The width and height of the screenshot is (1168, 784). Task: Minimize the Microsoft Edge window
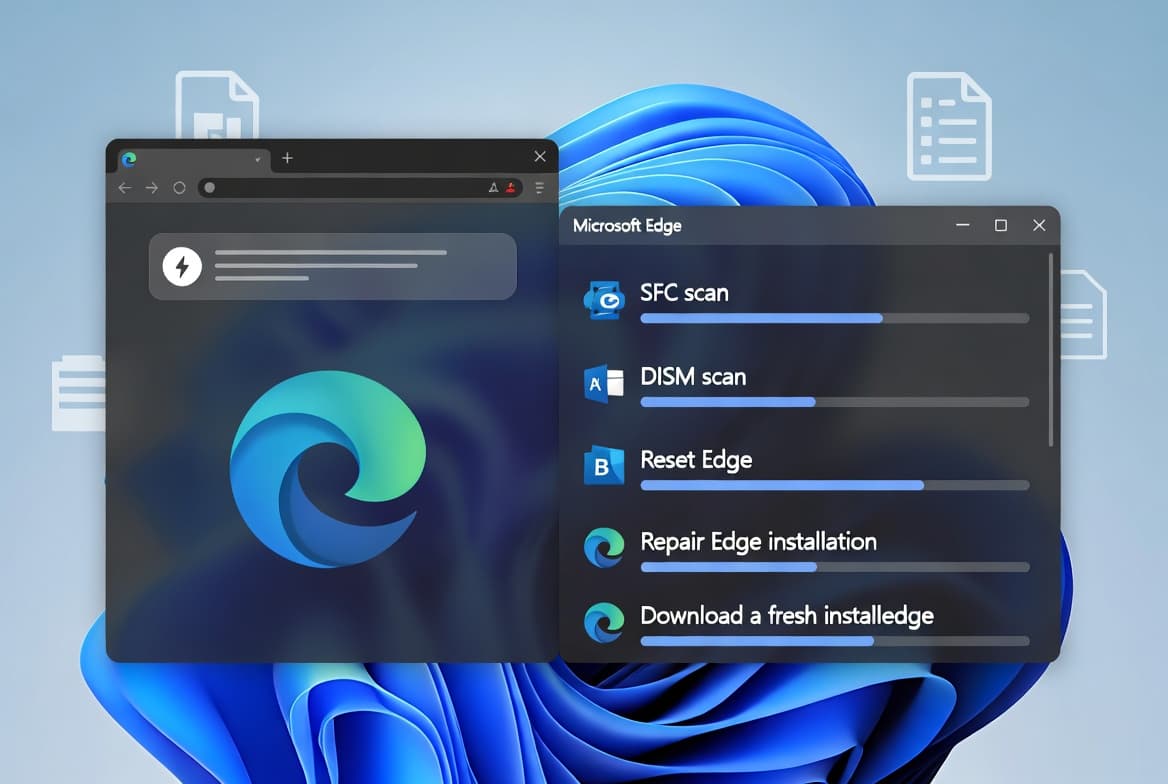point(962,225)
